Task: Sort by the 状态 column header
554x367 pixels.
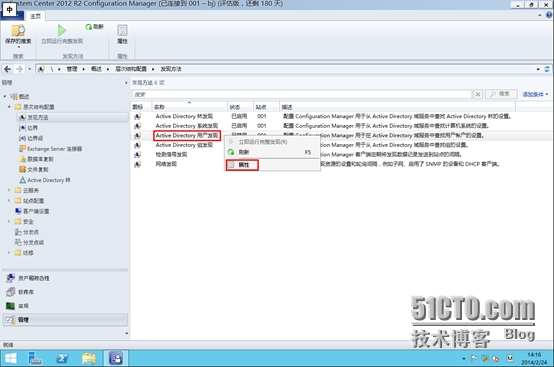Action: [x=240, y=107]
